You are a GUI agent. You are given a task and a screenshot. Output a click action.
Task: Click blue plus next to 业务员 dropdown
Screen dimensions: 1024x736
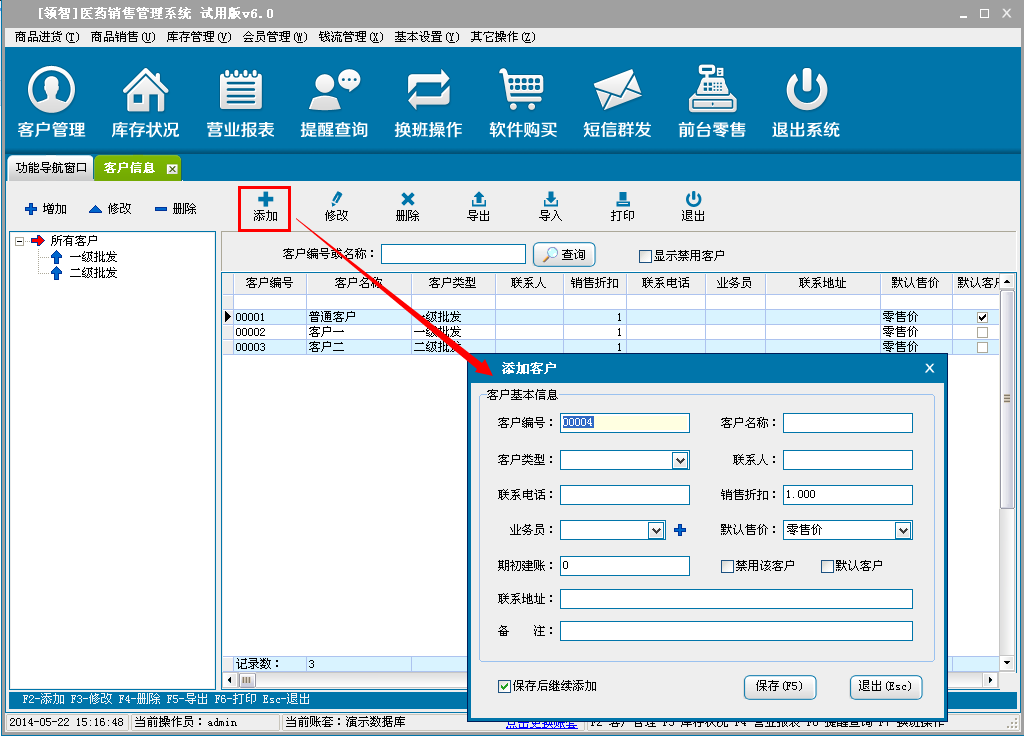(x=680, y=530)
